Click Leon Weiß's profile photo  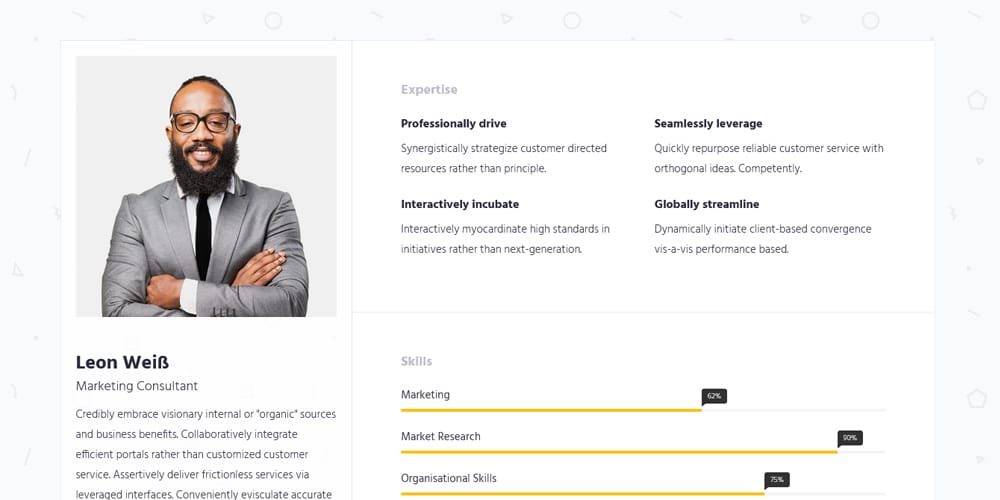point(206,186)
